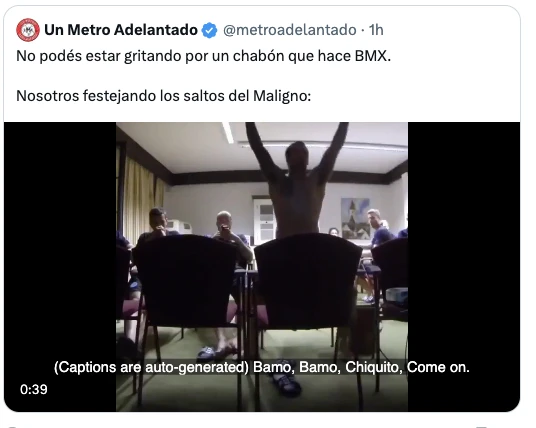Image resolution: width=536 pixels, height=428 pixels.
Task: Click the word 'BMX' in the tweet
Action: (373, 56)
